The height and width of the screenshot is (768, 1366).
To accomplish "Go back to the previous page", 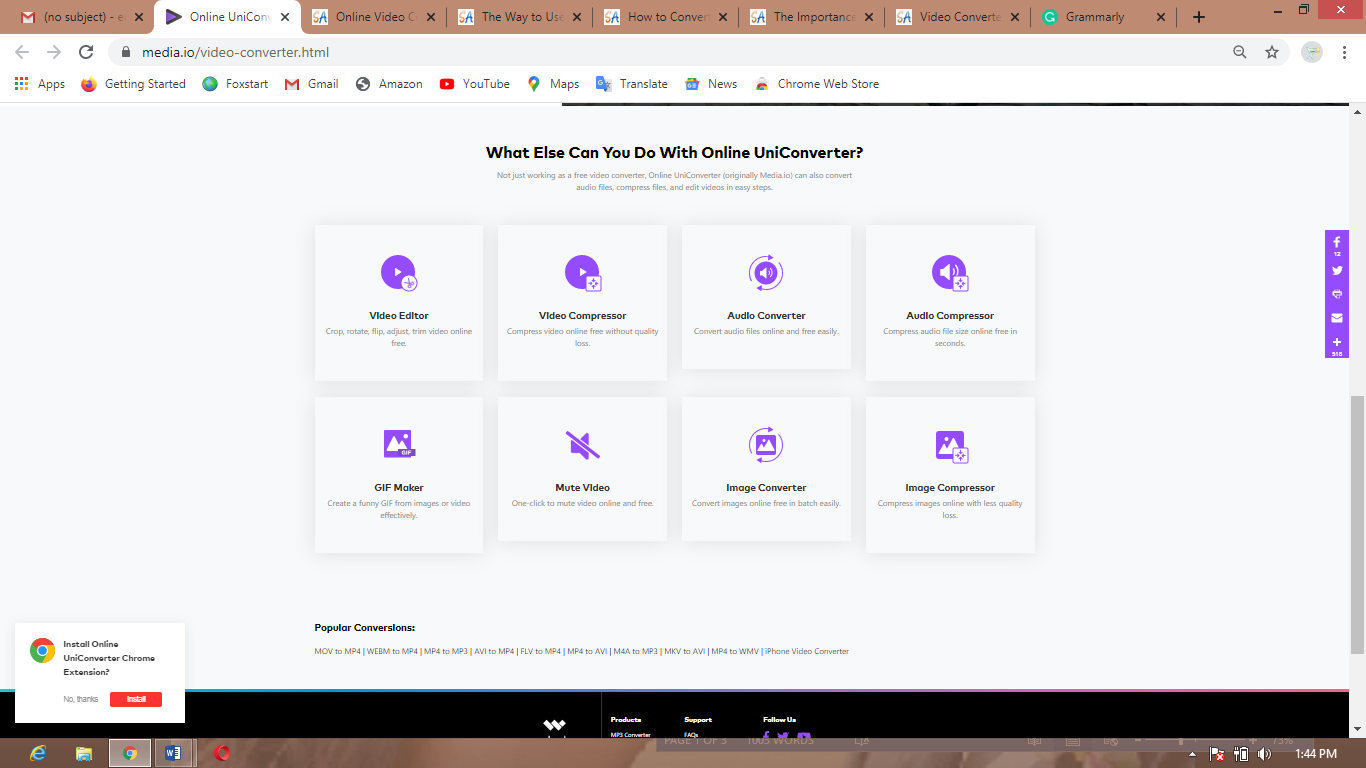I will [22, 52].
